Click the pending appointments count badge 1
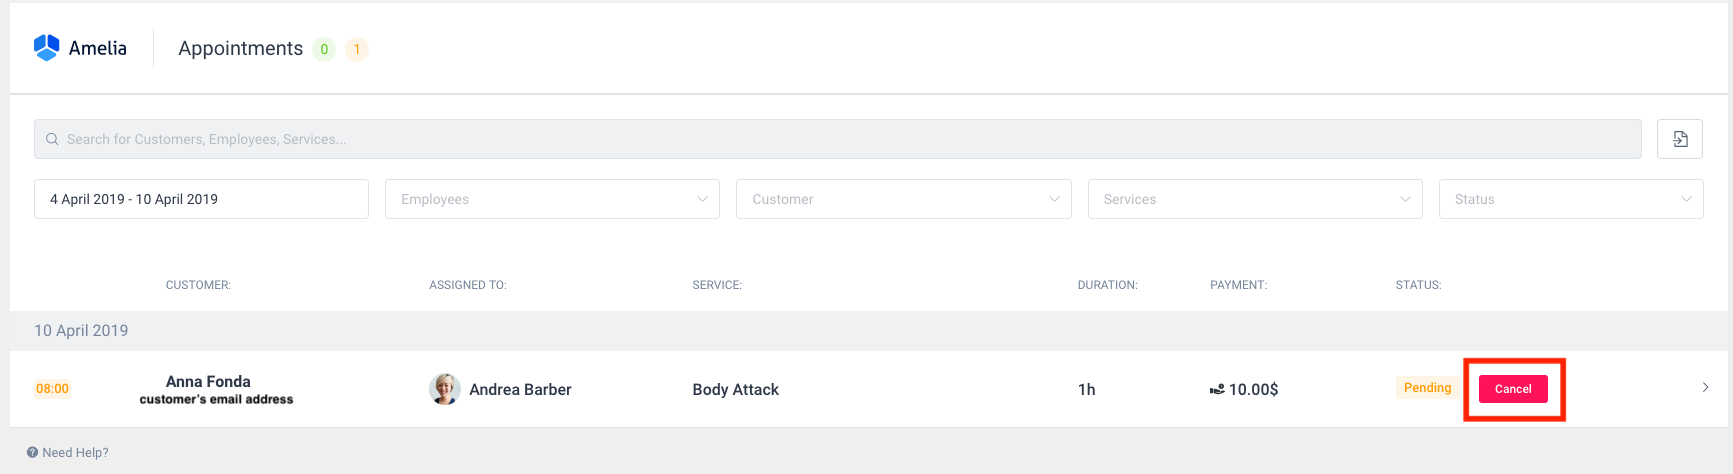The height and width of the screenshot is (474, 1733). (x=357, y=49)
